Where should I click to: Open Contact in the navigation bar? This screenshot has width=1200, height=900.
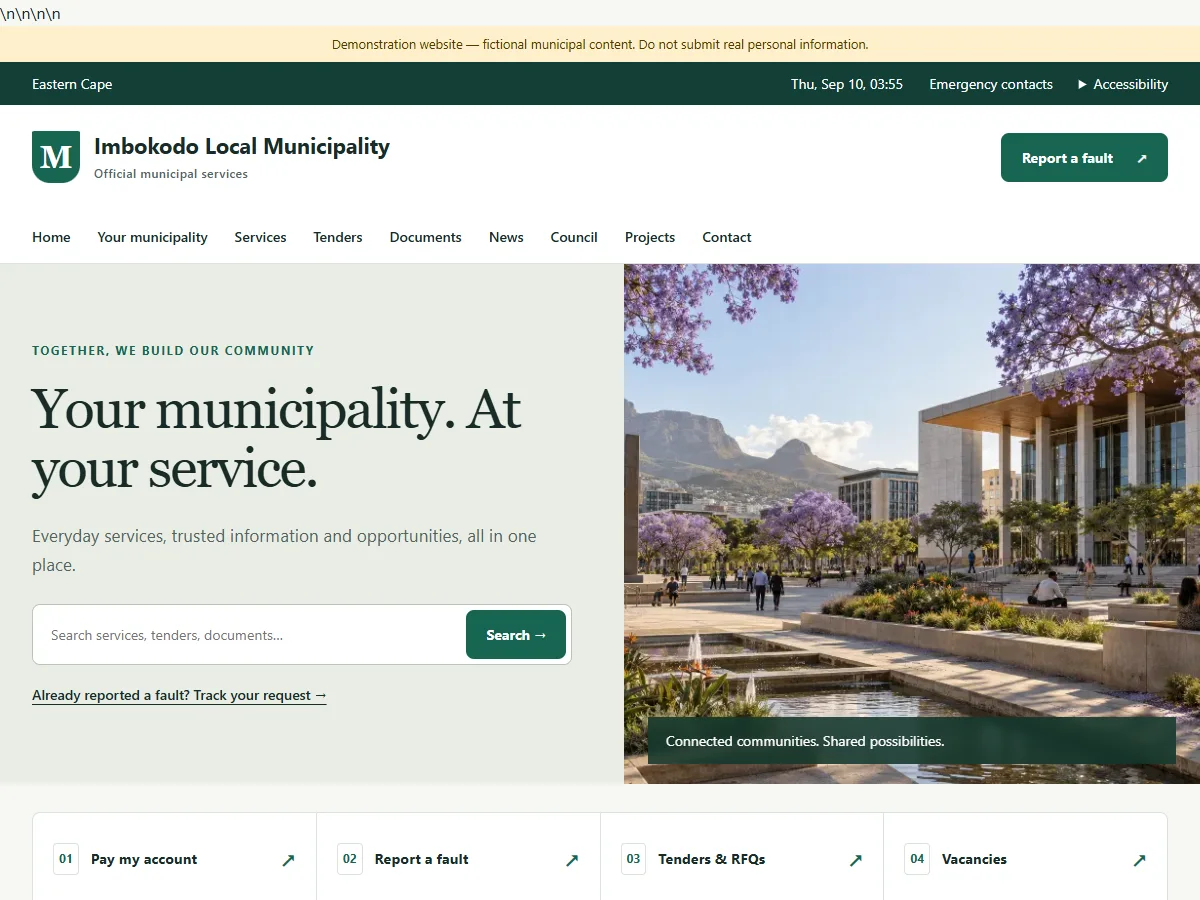(x=727, y=237)
